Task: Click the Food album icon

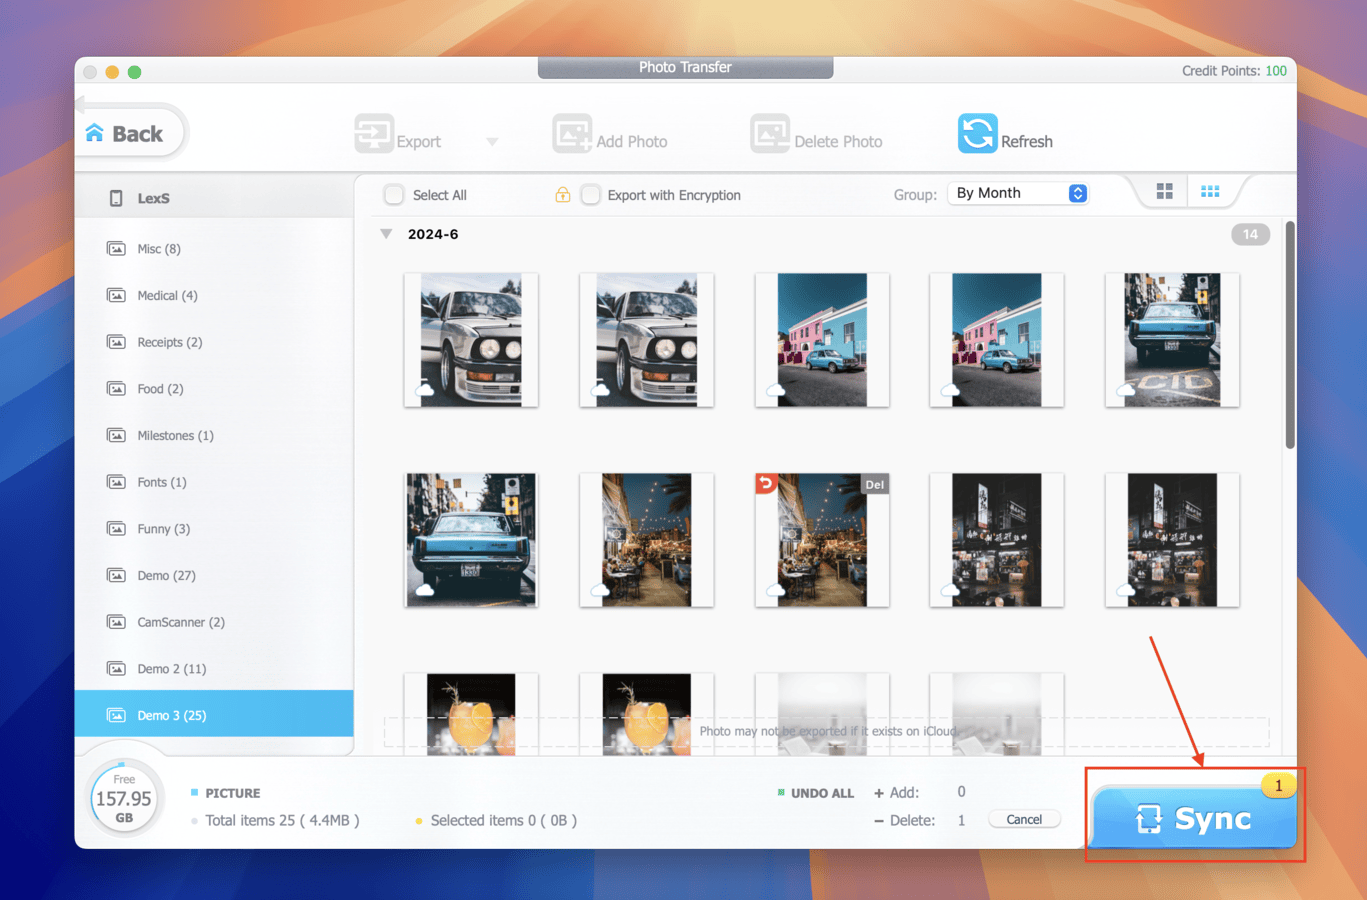Action: tap(116, 388)
